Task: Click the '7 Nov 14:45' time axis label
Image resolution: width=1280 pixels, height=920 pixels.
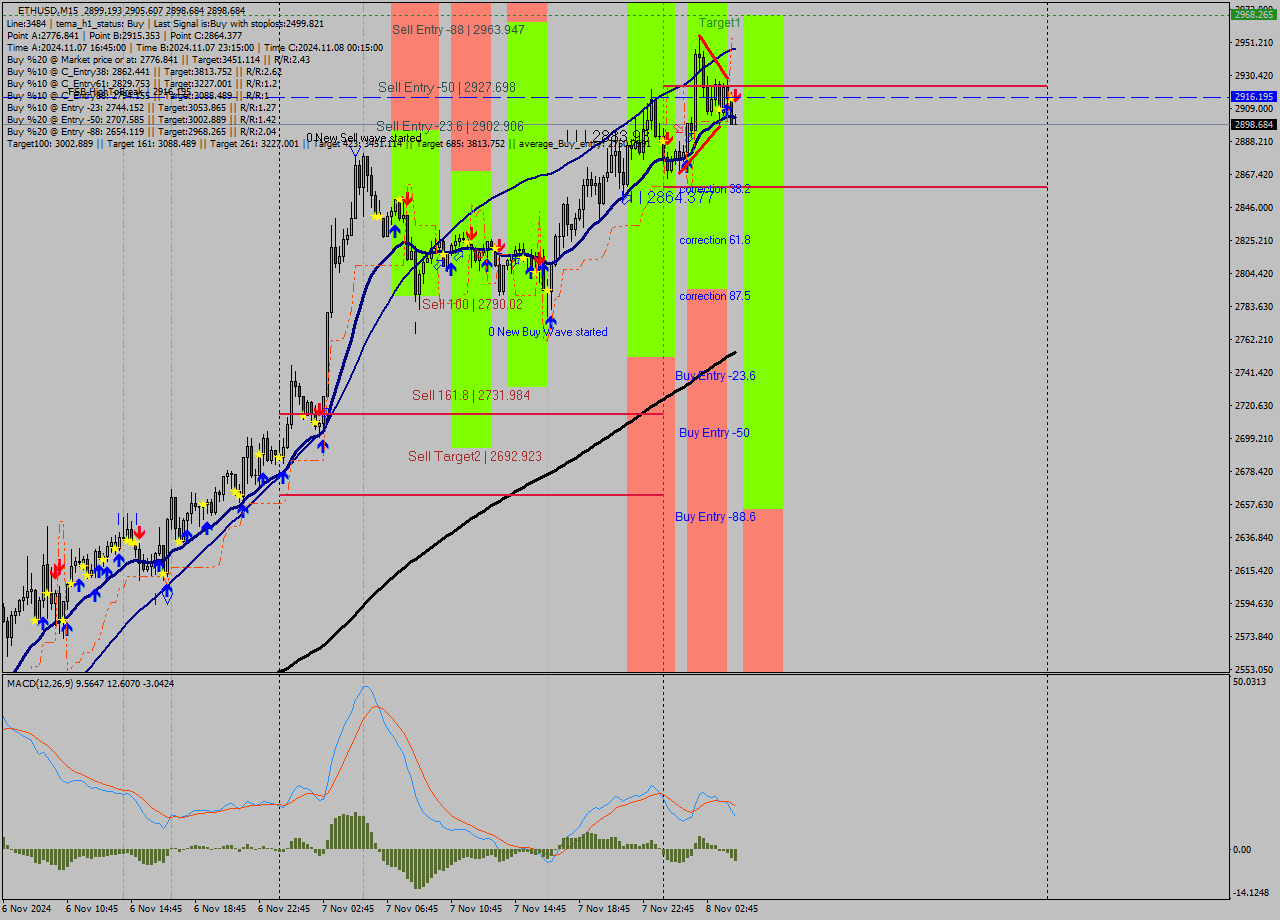Action: (540, 909)
